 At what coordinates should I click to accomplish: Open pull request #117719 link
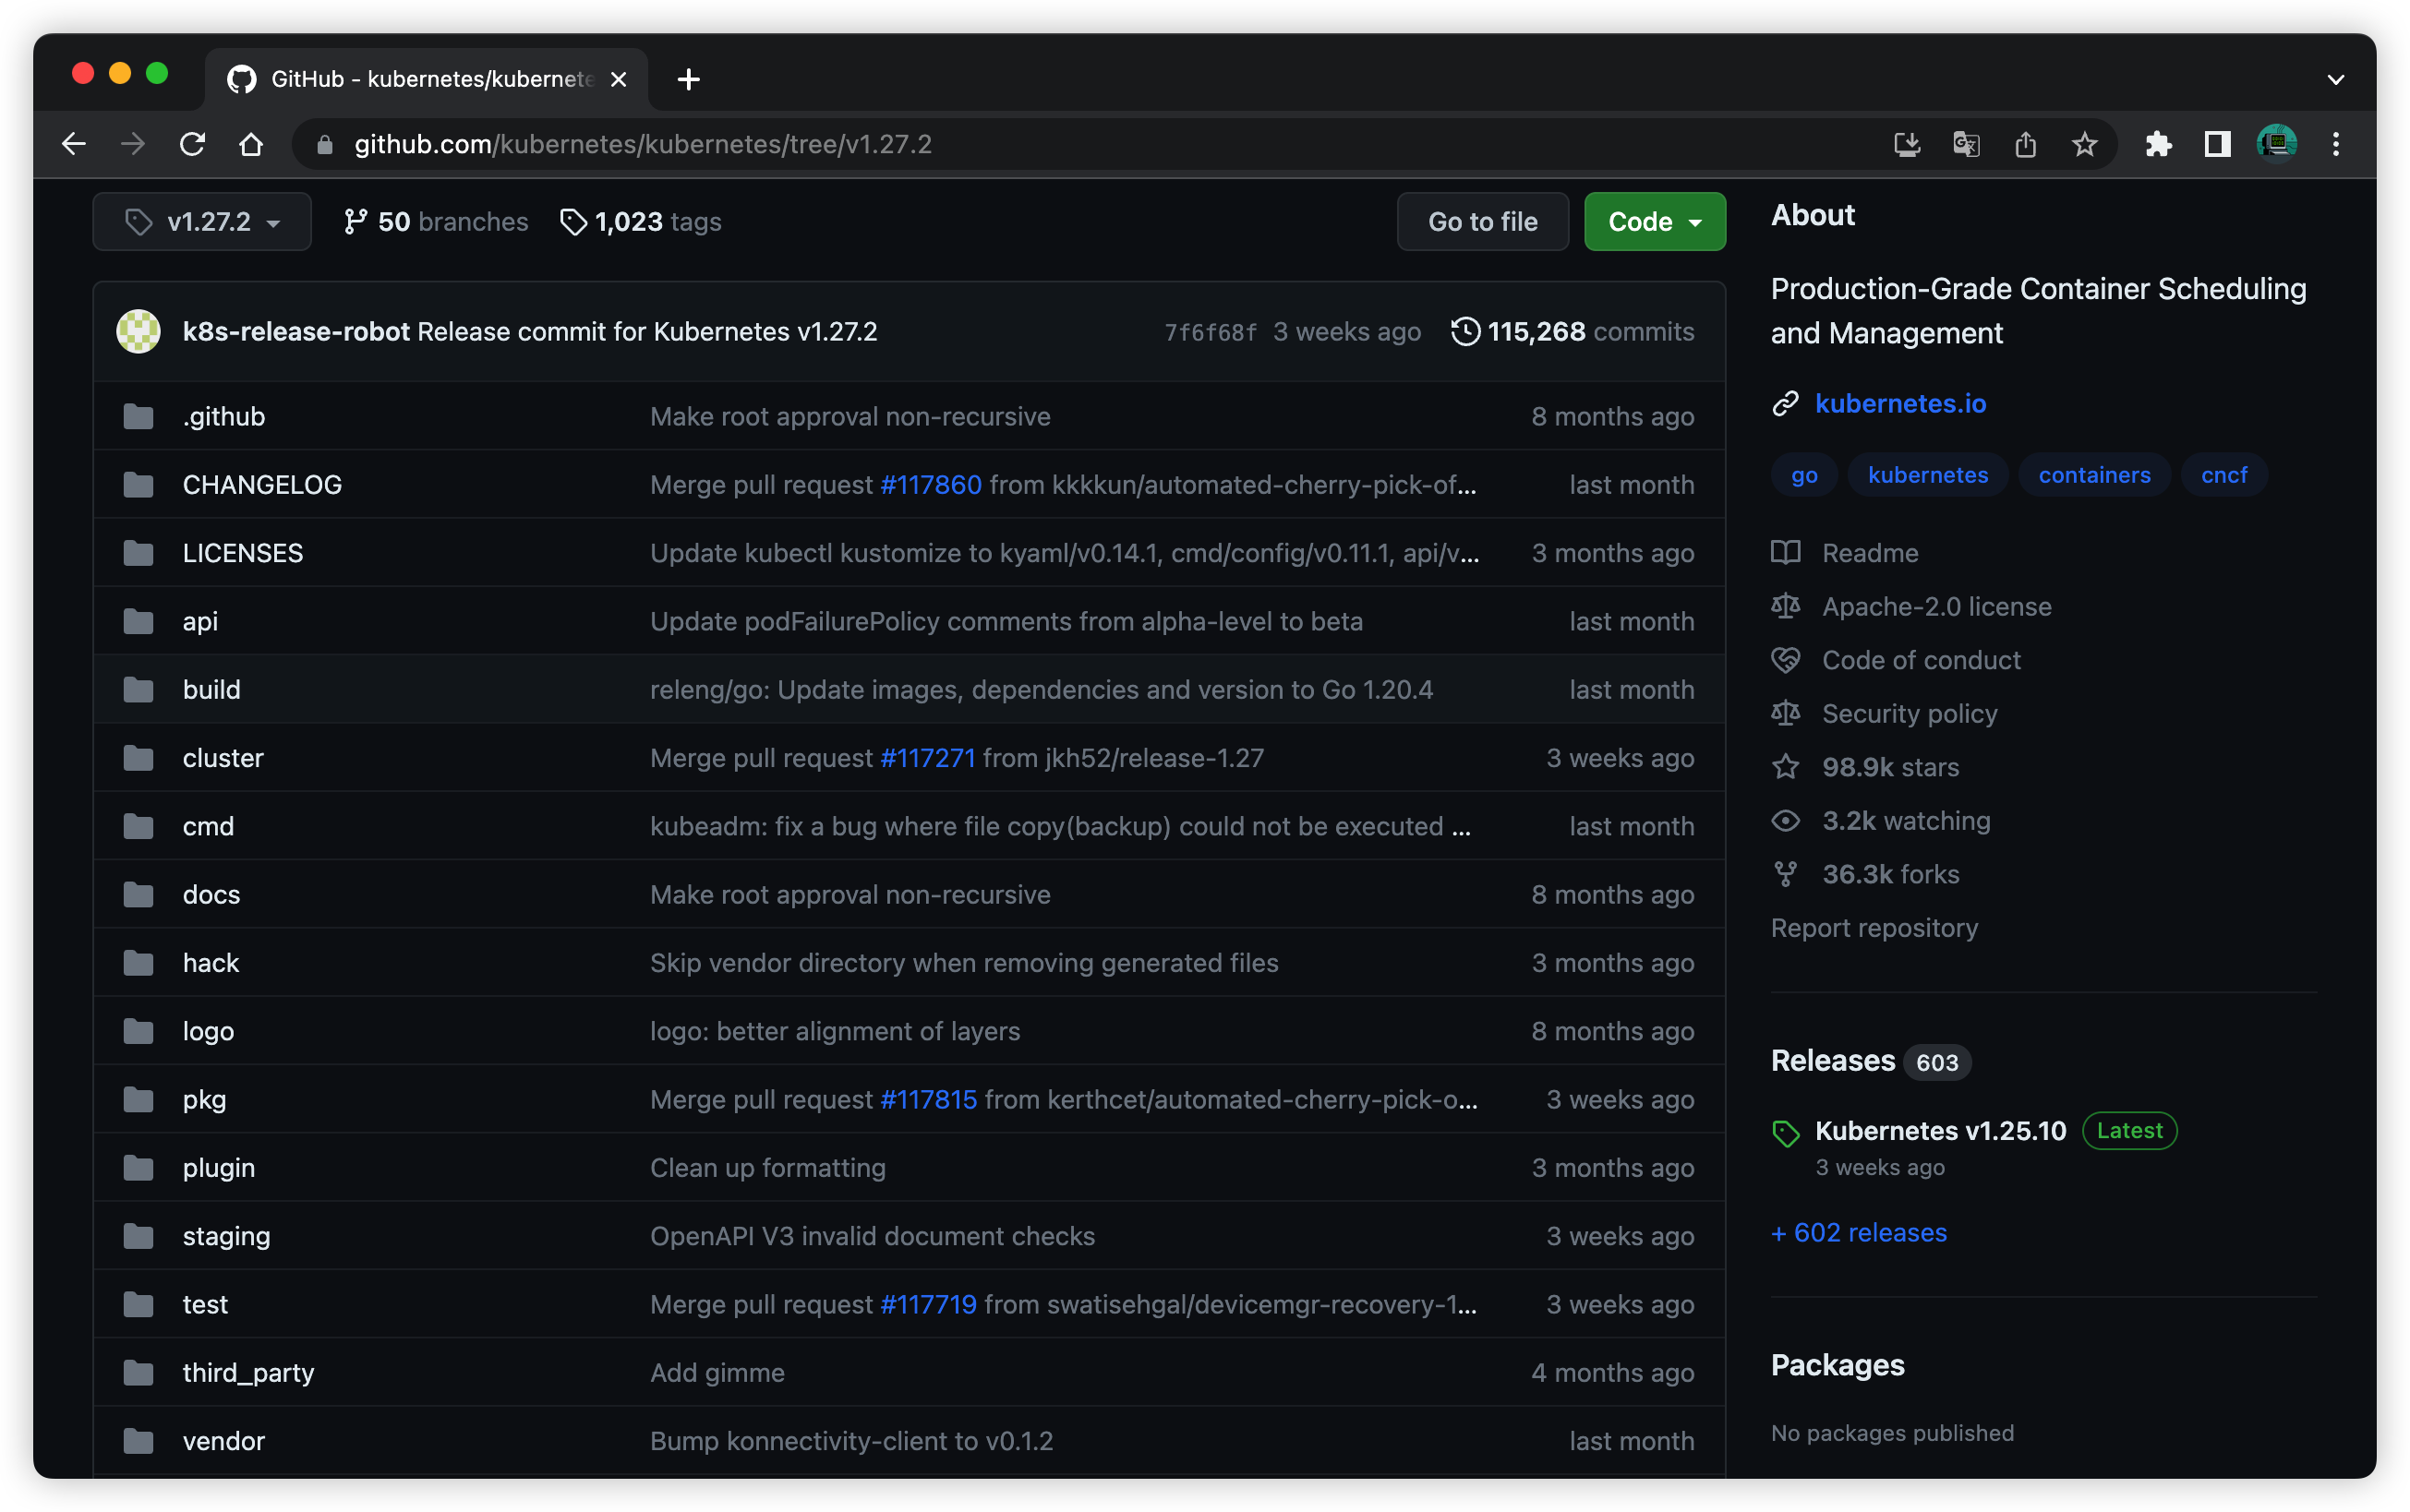coord(928,1304)
